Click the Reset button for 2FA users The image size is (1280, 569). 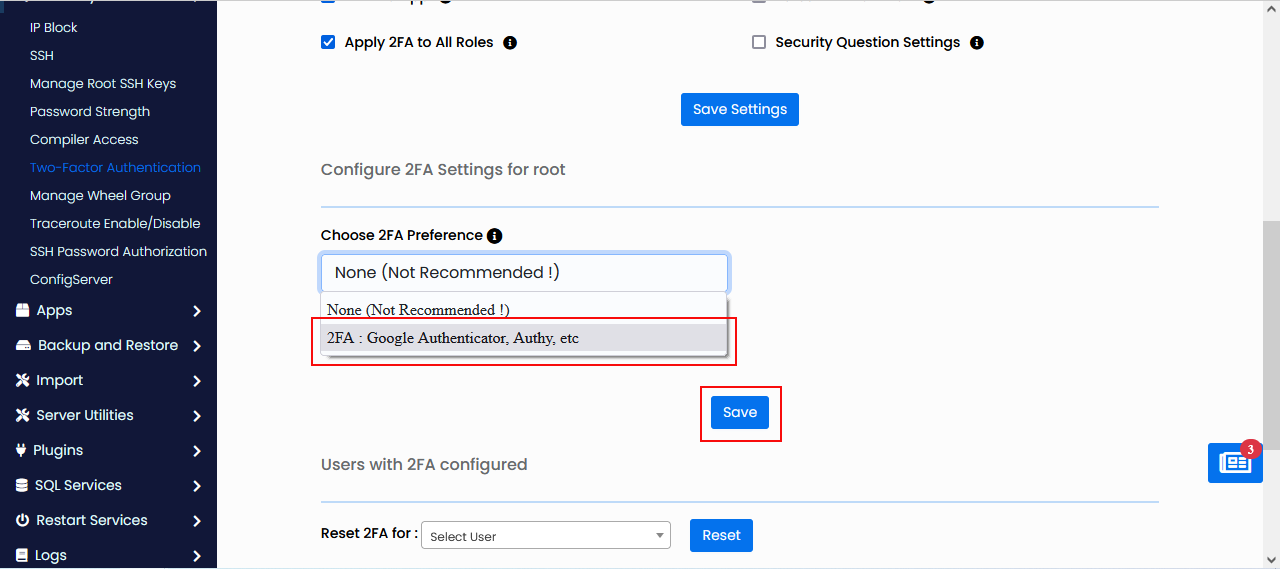coord(721,535)
